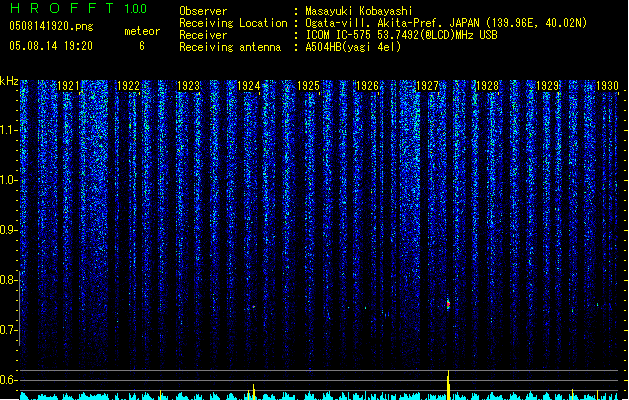The image size is (629, 400).
Task: Click the 'Receiver' field label
Action: 203,35
